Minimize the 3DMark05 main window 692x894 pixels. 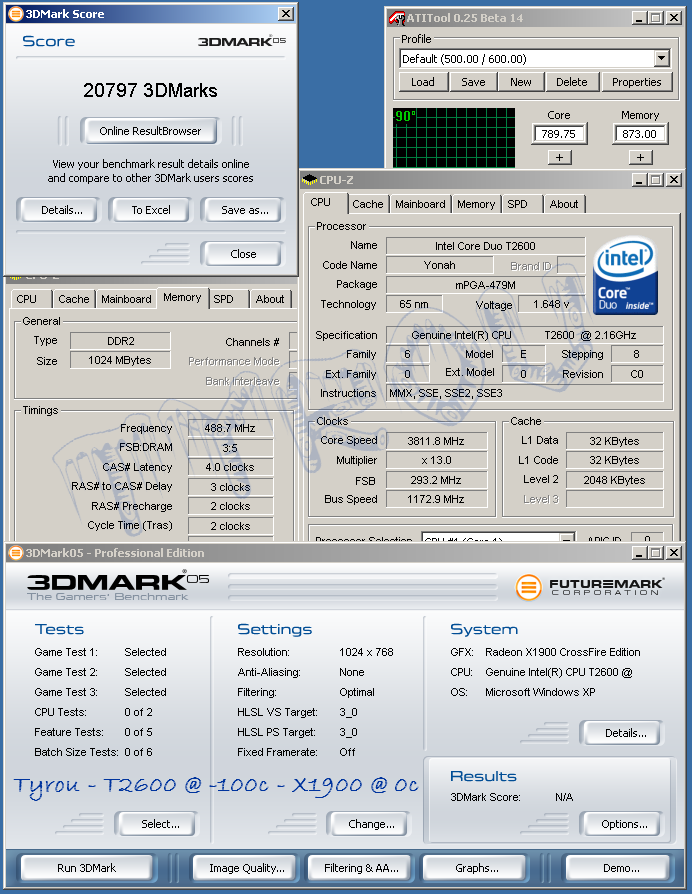click(640, 552)
